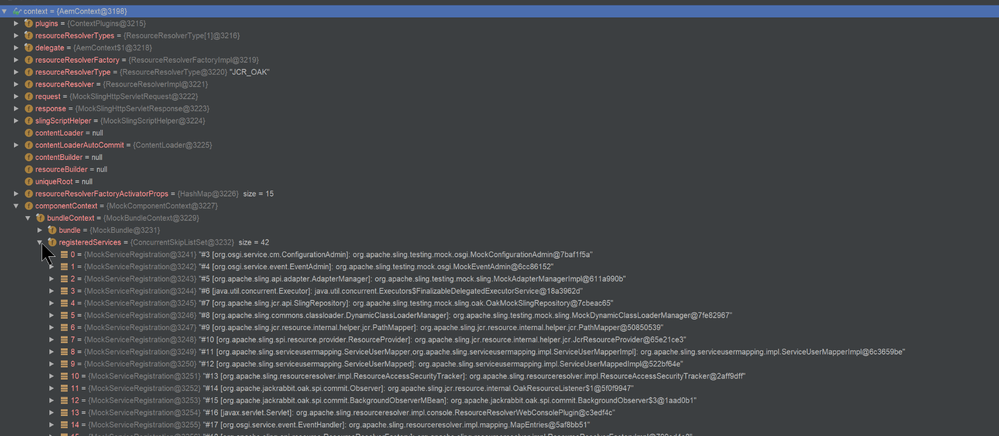Expand the resourceResolverFactory node
This screenshot has height=436, width=999.
click(x=16, y=60)
